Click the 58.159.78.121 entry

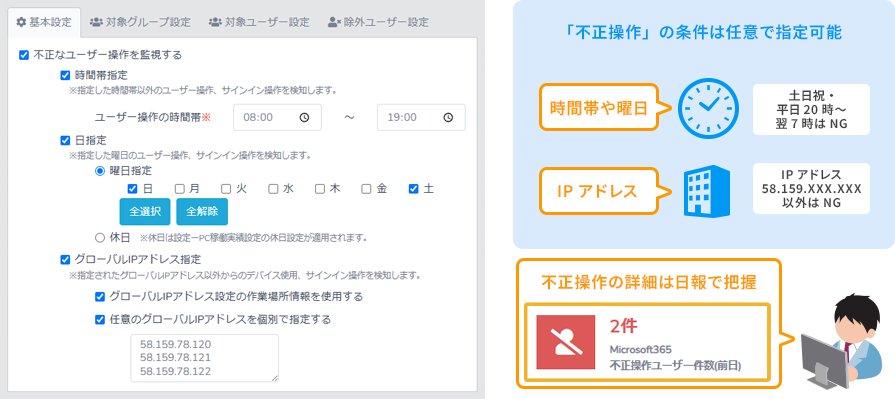pyautogui.click(x=175, y=358)
